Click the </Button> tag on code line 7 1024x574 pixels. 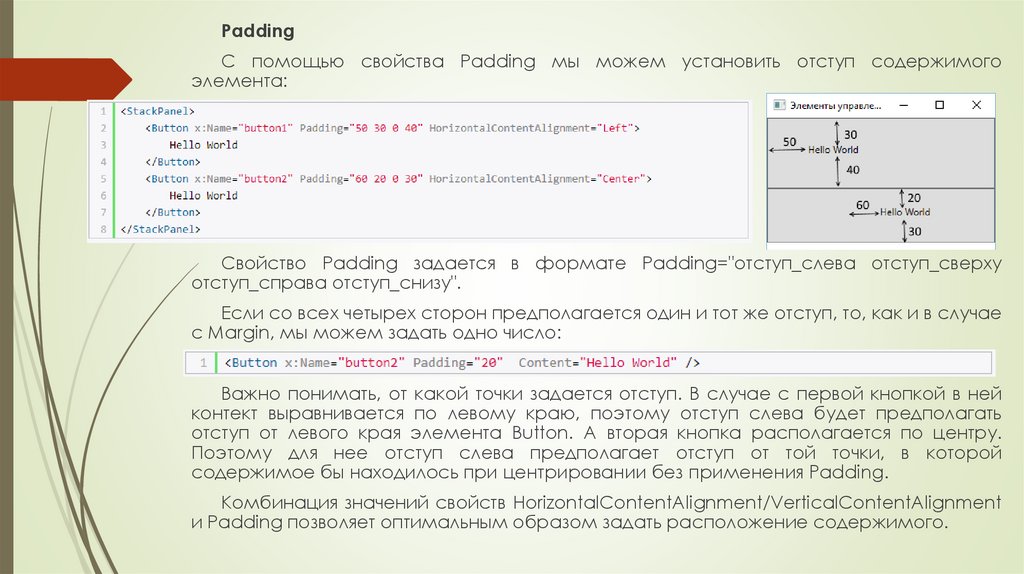[x=173, y=213]
